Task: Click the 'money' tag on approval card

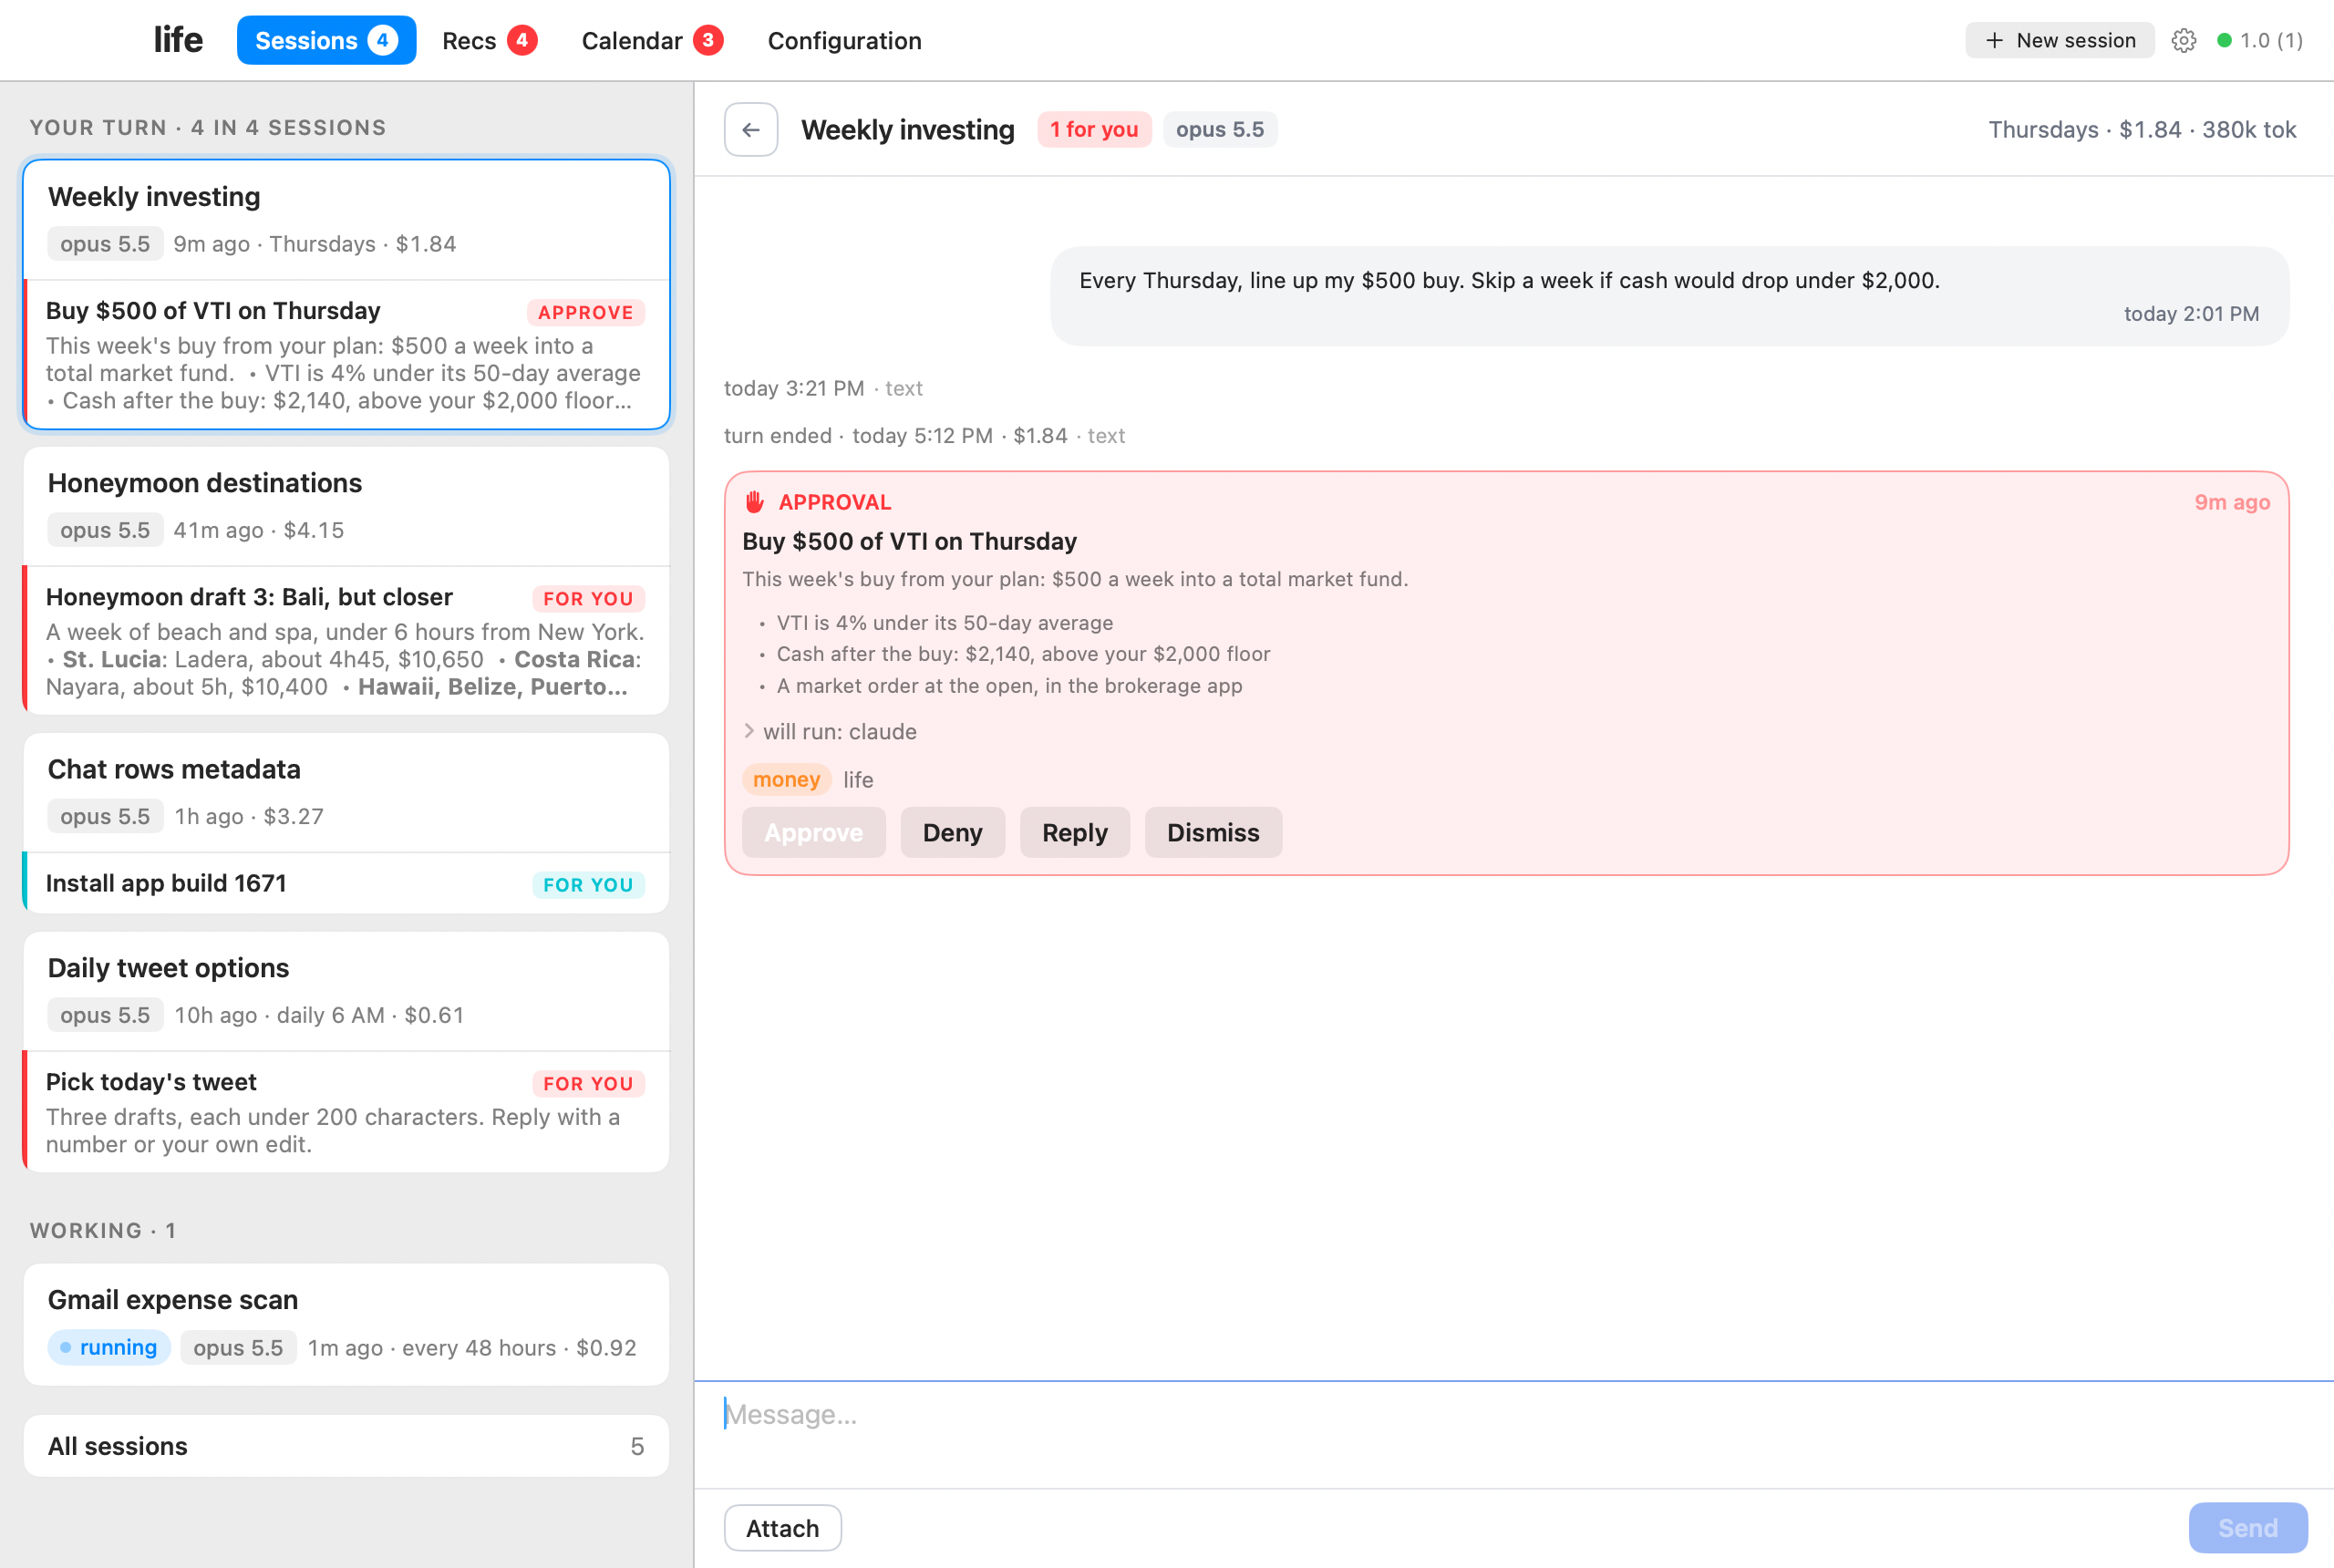Action: 786,779
